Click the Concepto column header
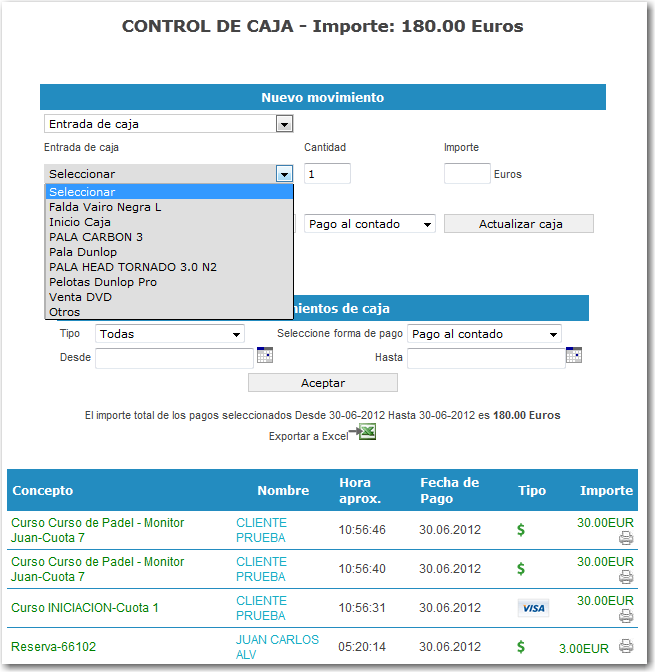 click(43, 490)
